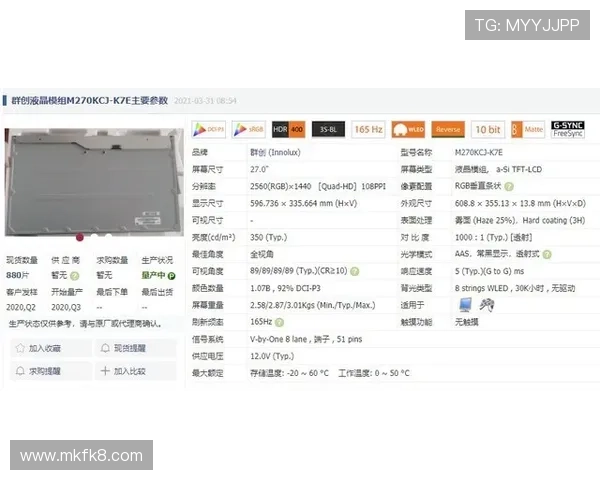Click supply voltage 12.0V (Typ.)
The image size is (600, 480).
click(272, 356)
